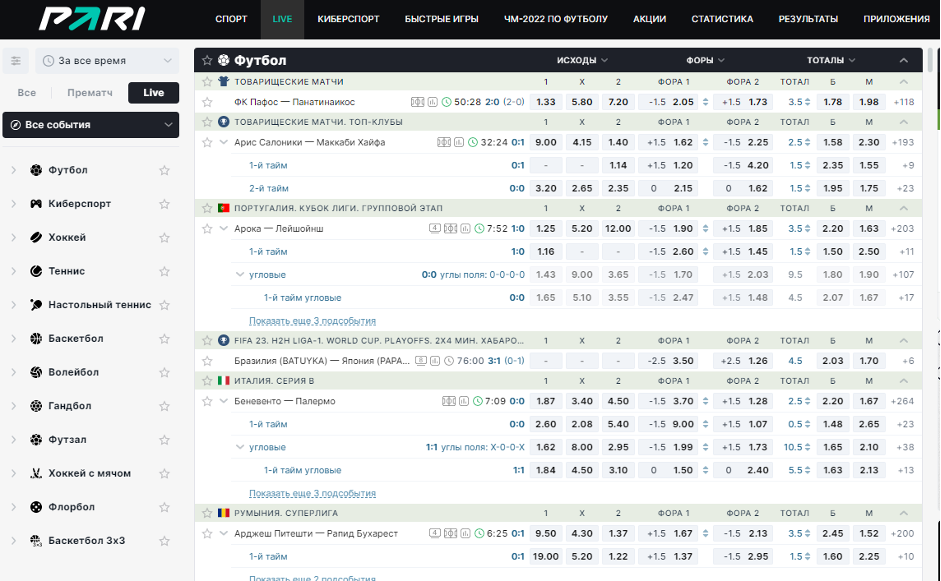The width and height of the screenshot is (941, 581).
Task: Star the ФК Пафос — Панатинаикос match
Action: pyautogui.click(x=208, y=102)
